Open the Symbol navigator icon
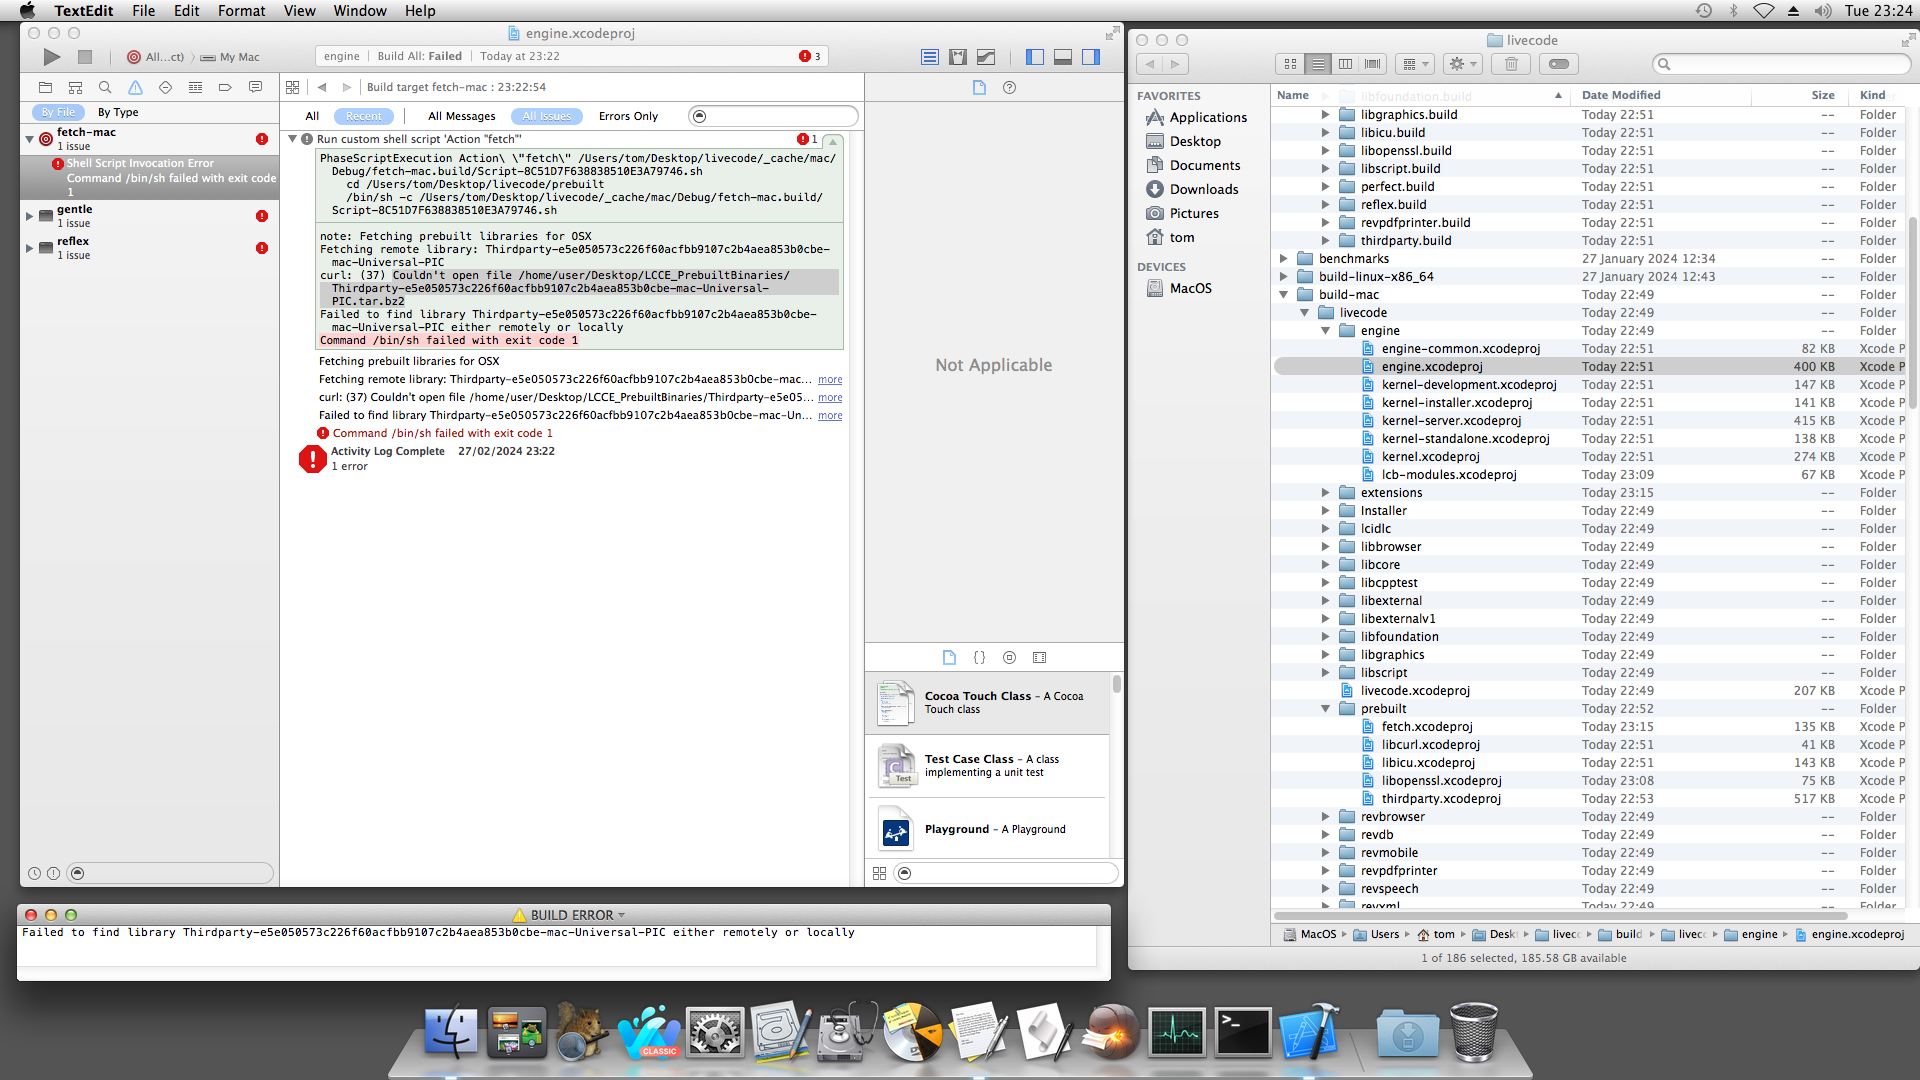Image resolution: width=1920 pixels, height=1080 pixels. [x=75, y=87]
